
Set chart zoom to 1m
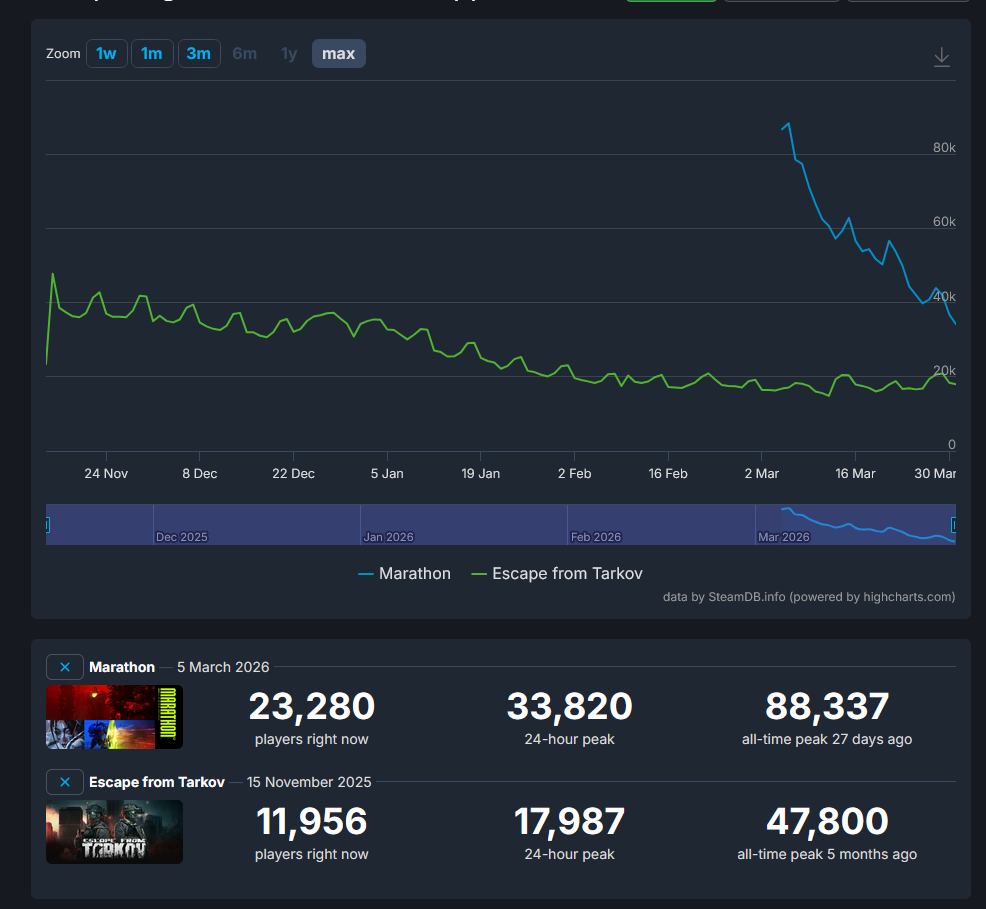152,53
